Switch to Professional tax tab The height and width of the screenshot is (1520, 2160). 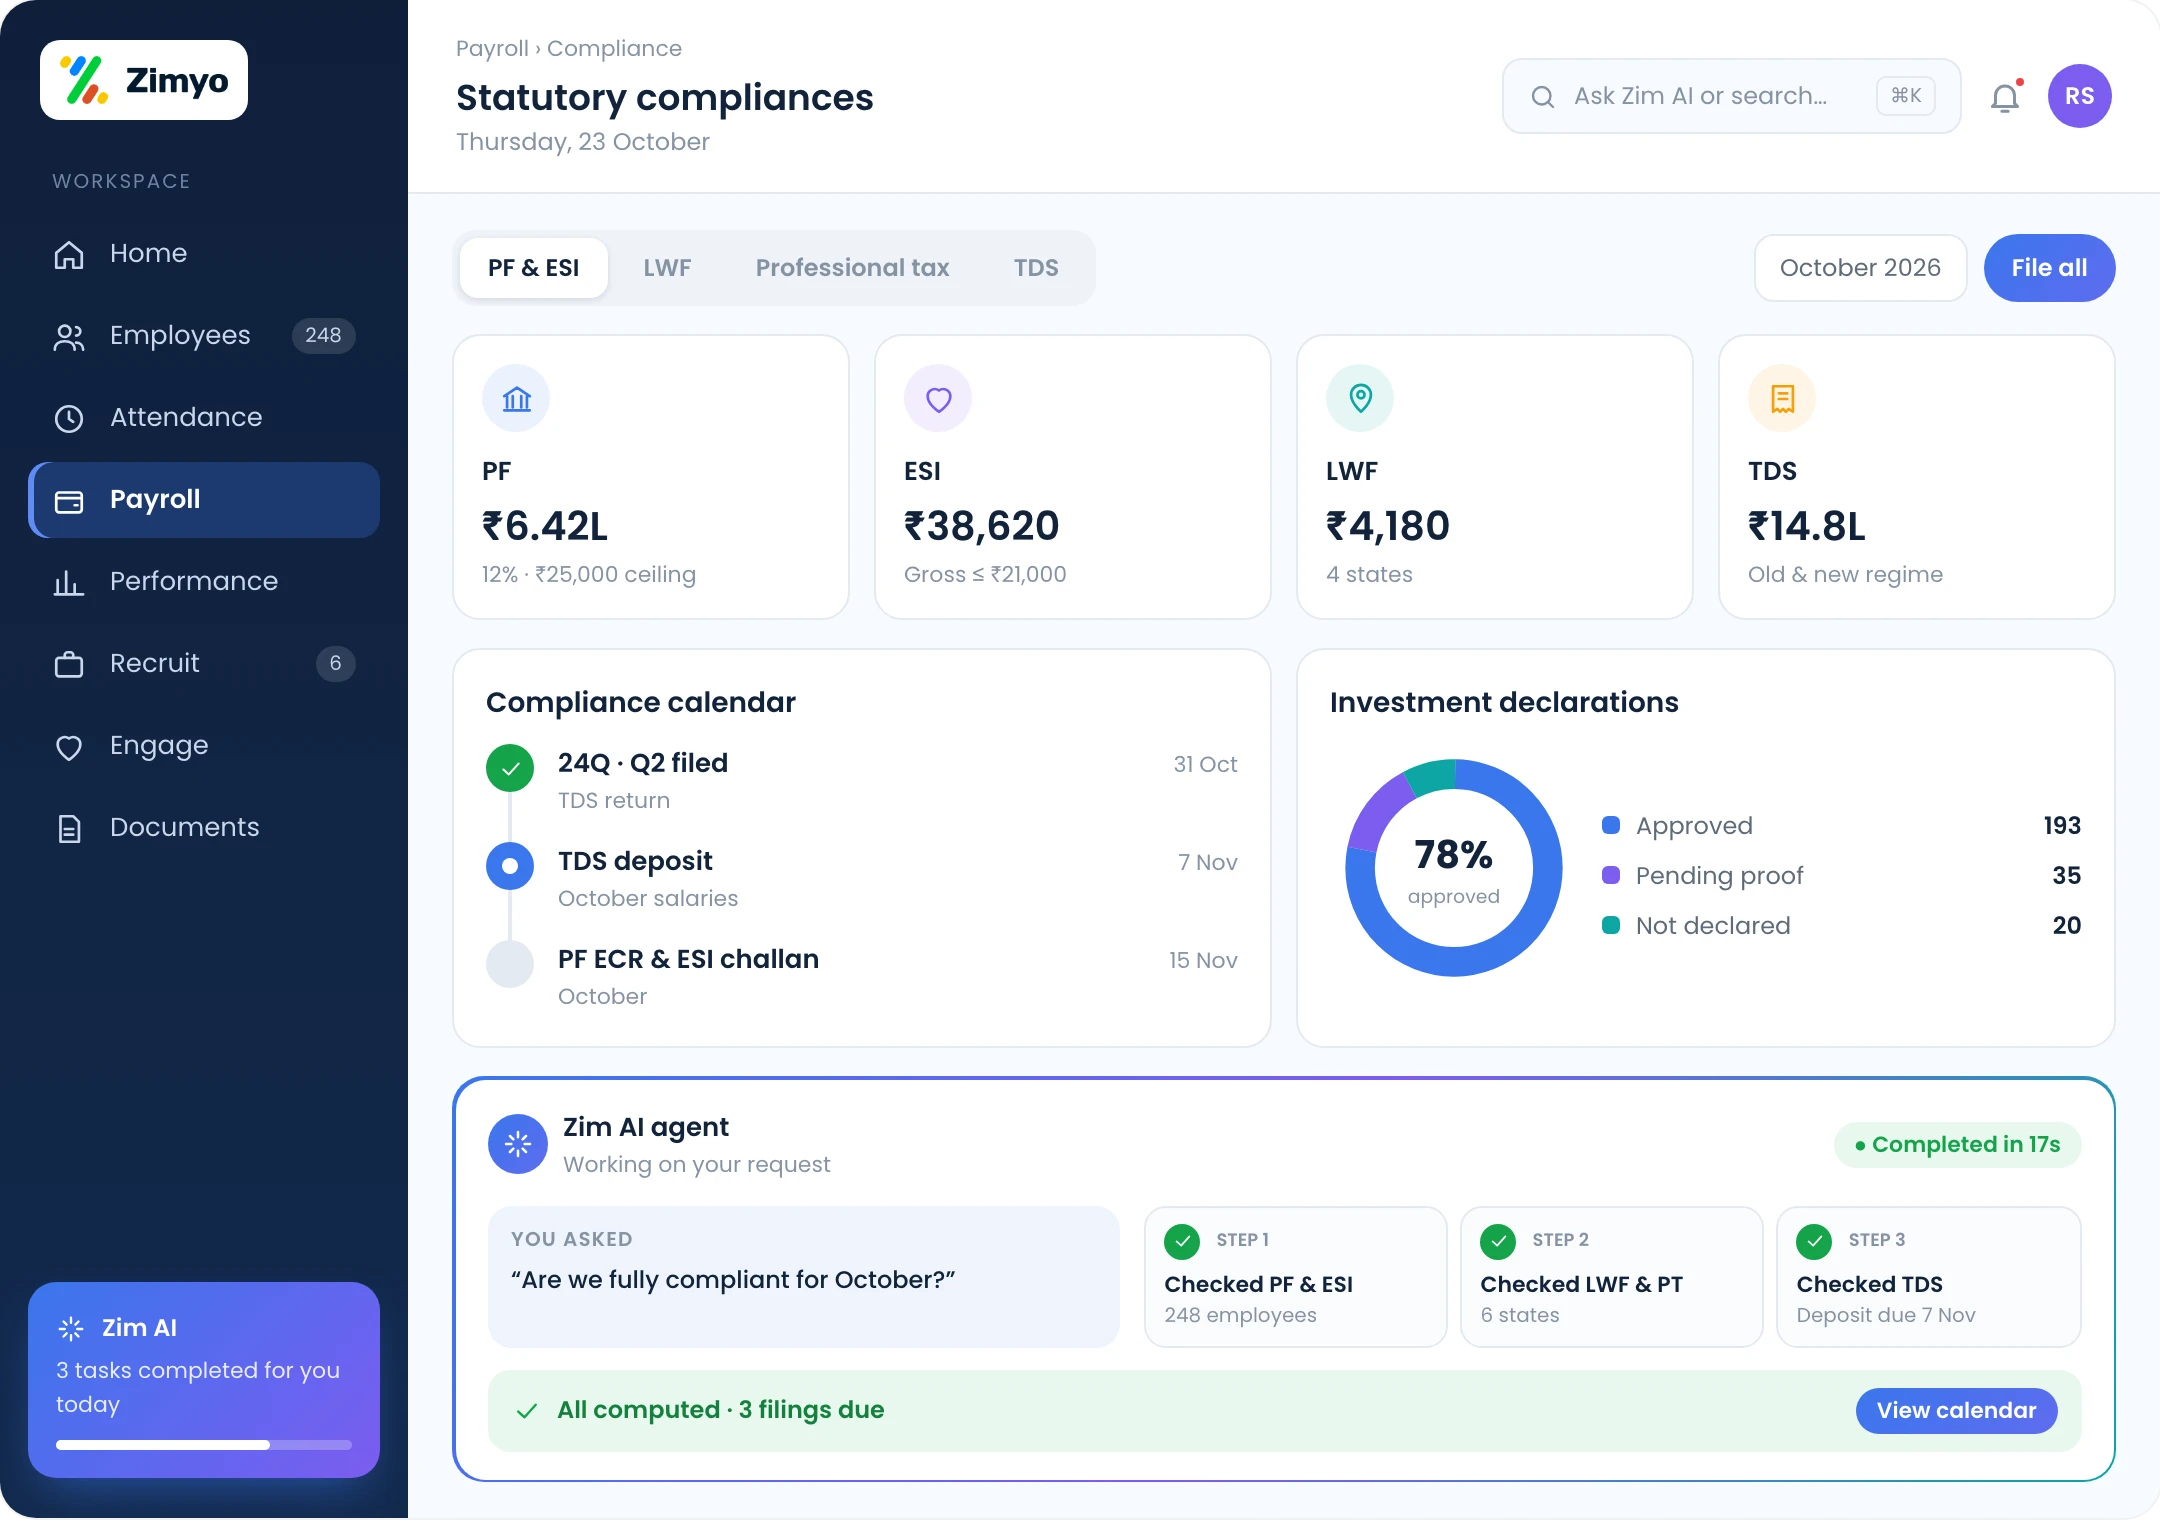click(x=852, y=268)
